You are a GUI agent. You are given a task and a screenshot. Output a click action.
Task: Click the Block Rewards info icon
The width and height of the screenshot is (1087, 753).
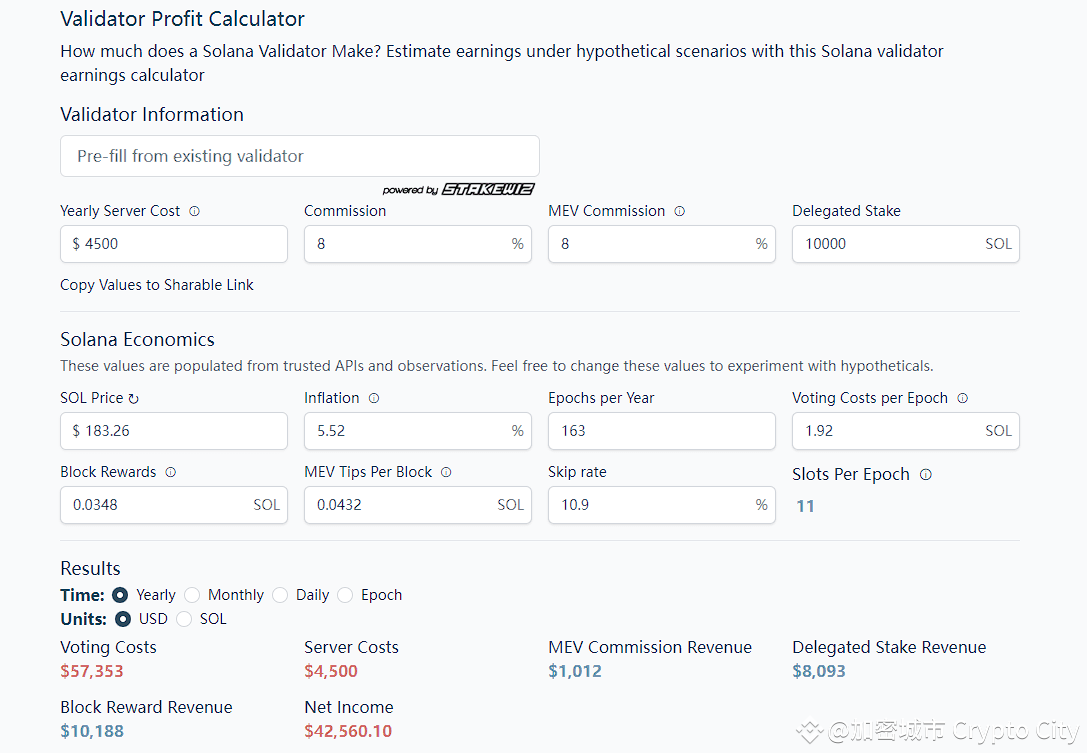171,472
